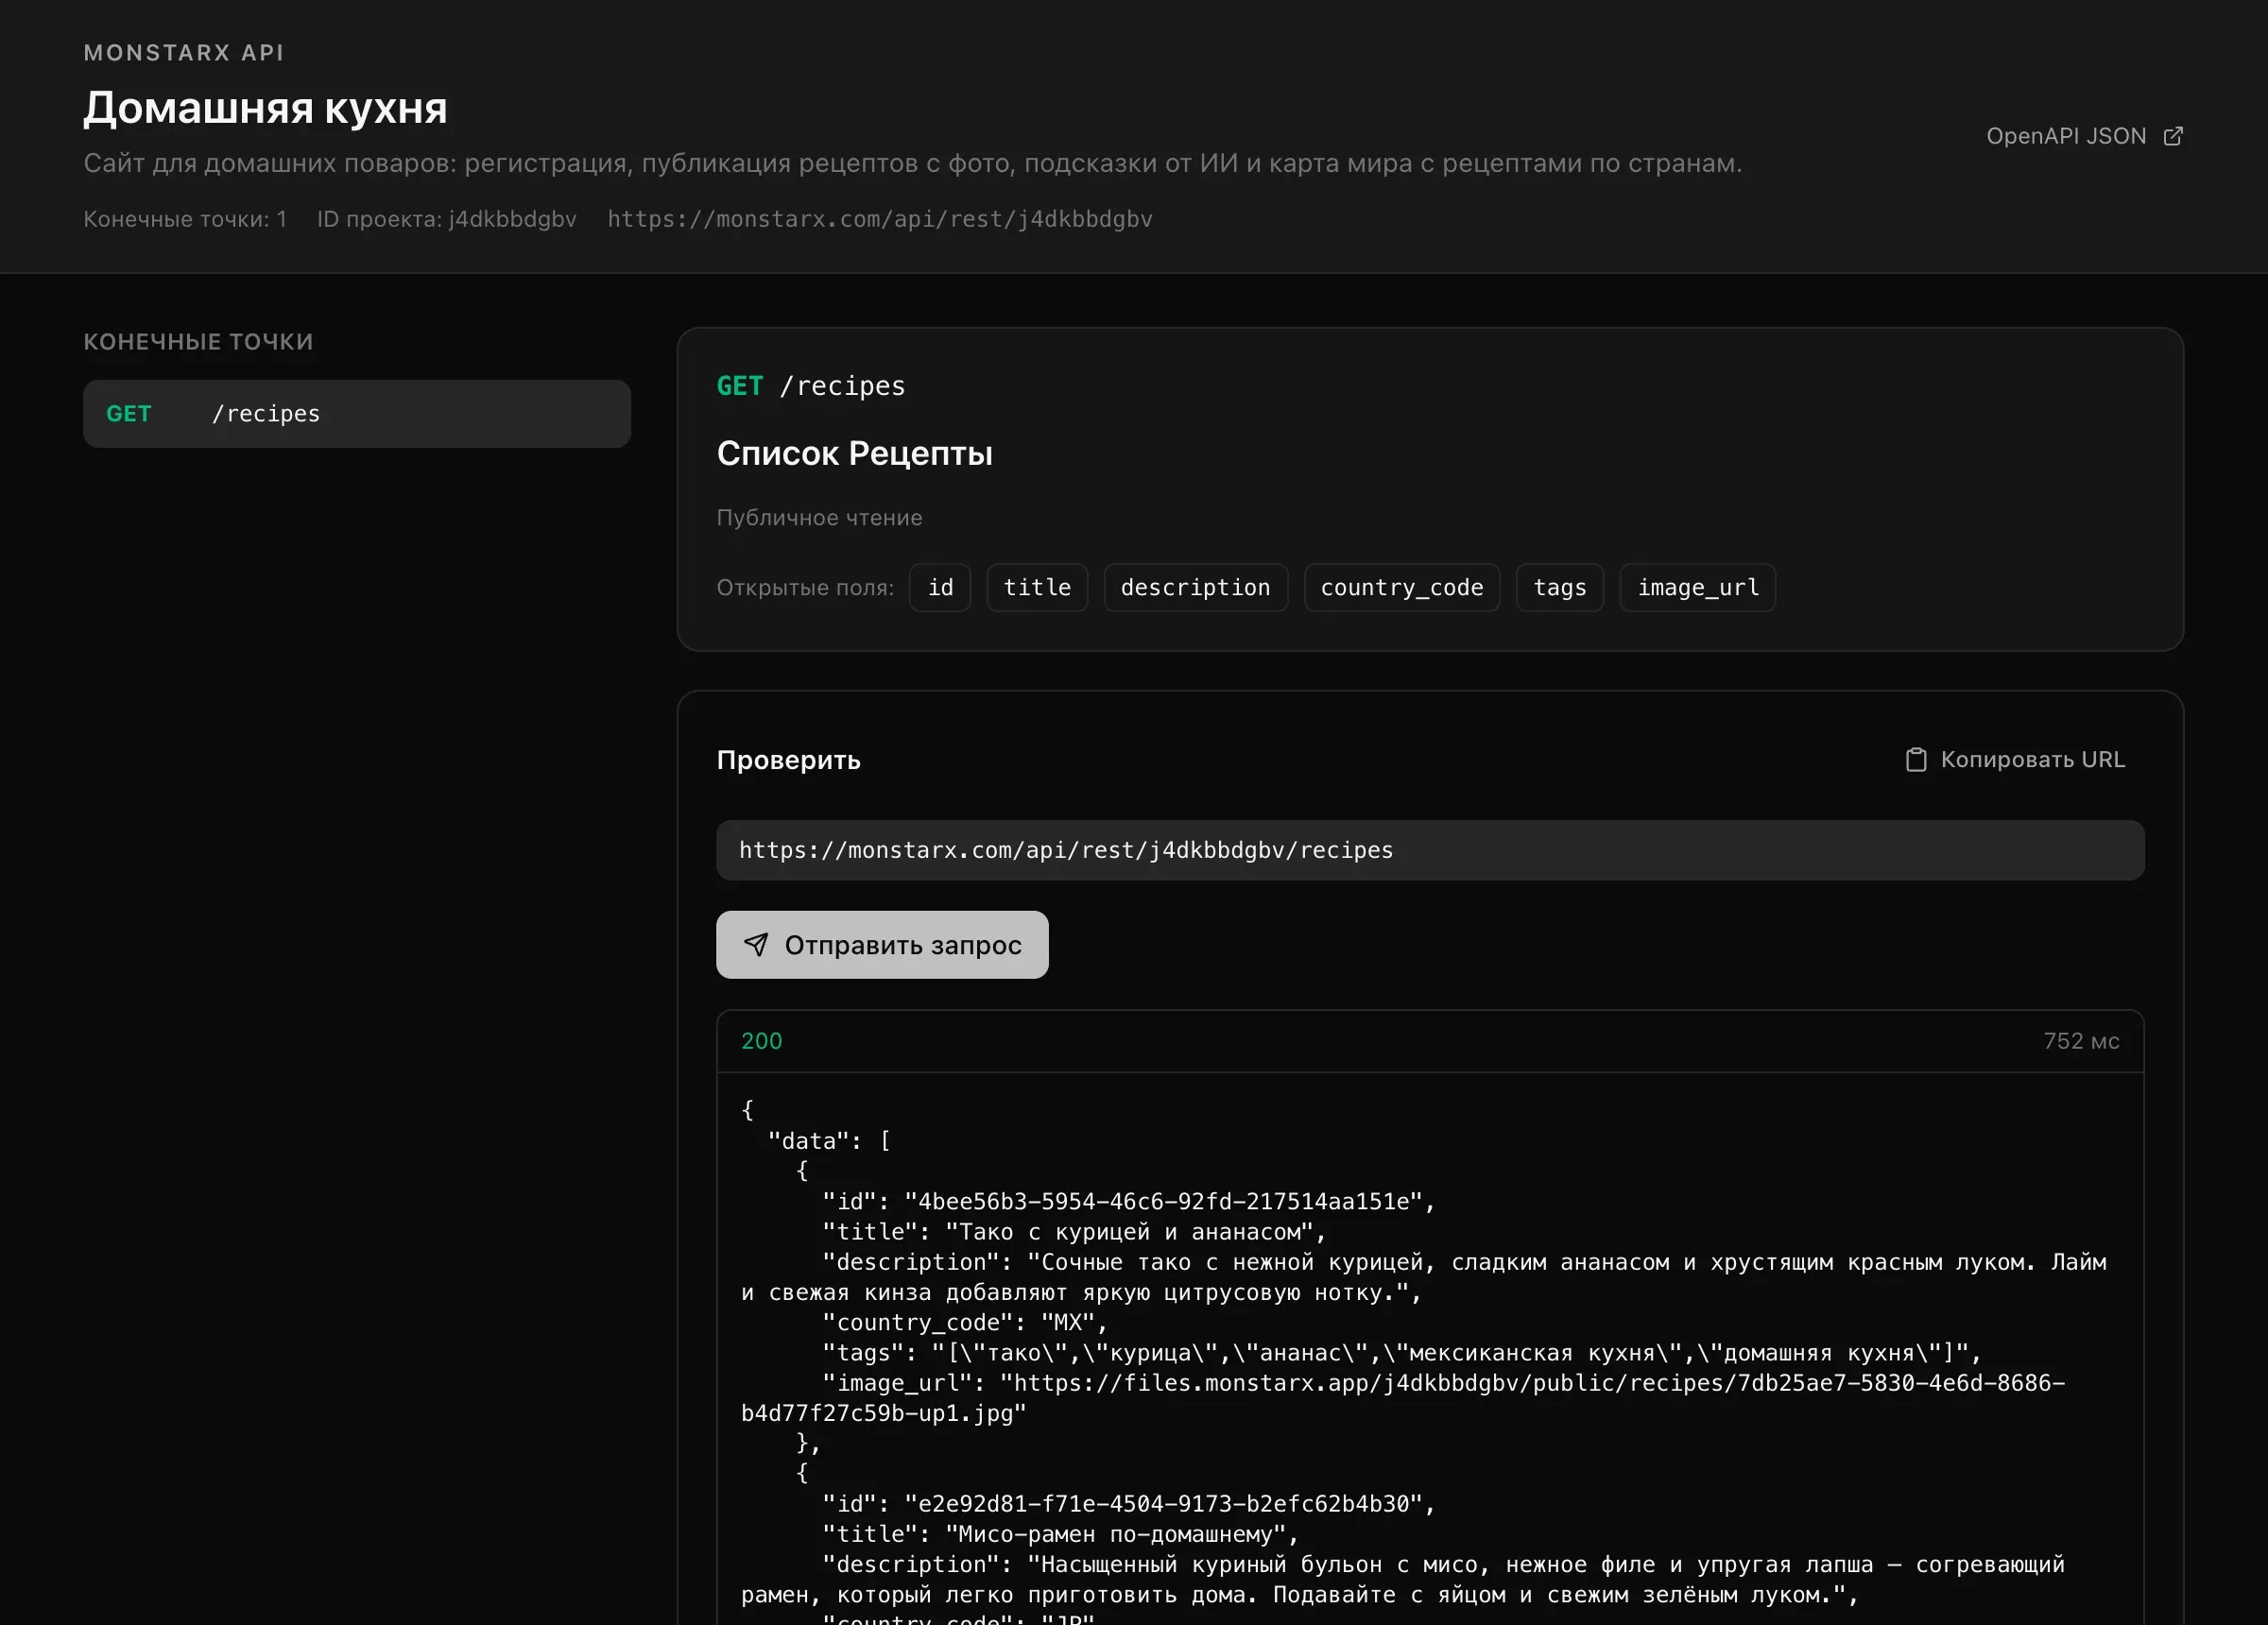Viewport: 2268px width, 1625px height.
Task: Click the paper plane icon in Отправить запрос
Action: coord(756,945)
